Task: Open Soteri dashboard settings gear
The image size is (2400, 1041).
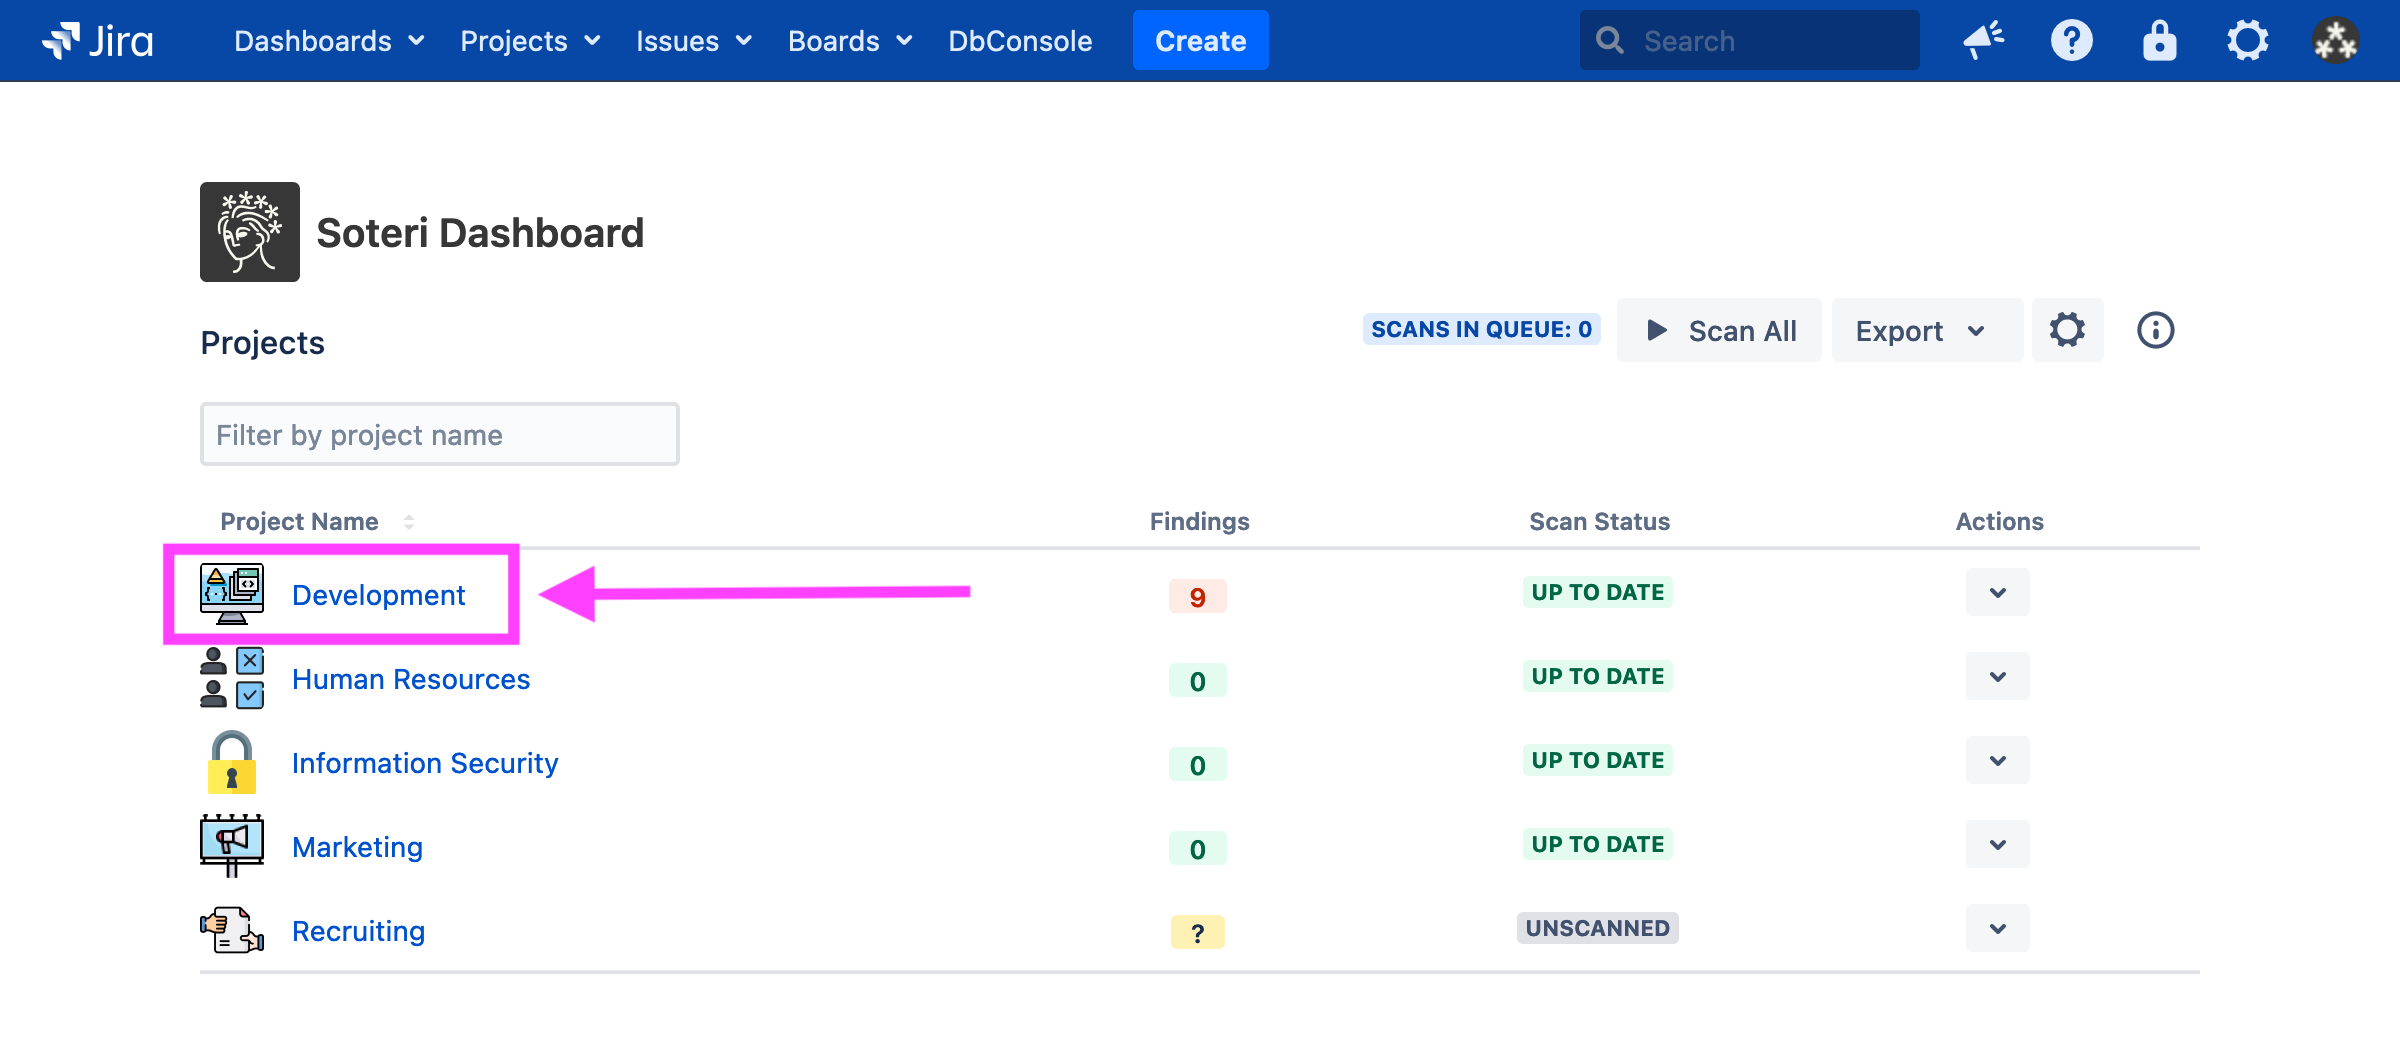Action: (x=2067, y=330)
